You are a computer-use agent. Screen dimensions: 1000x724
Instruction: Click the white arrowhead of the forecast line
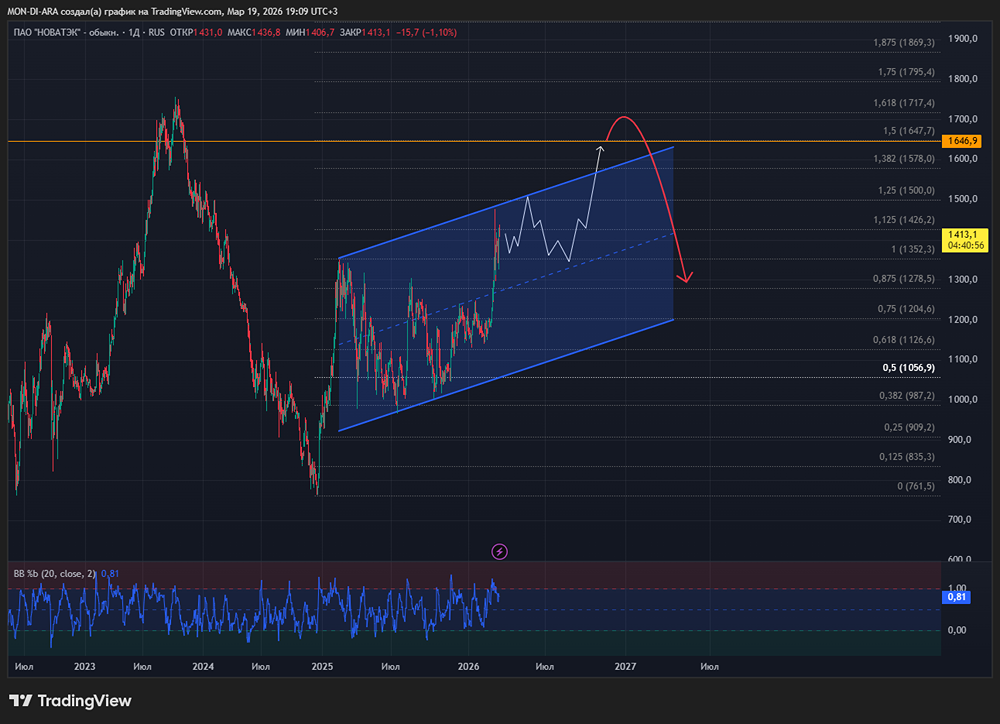[x=600, y=150]
